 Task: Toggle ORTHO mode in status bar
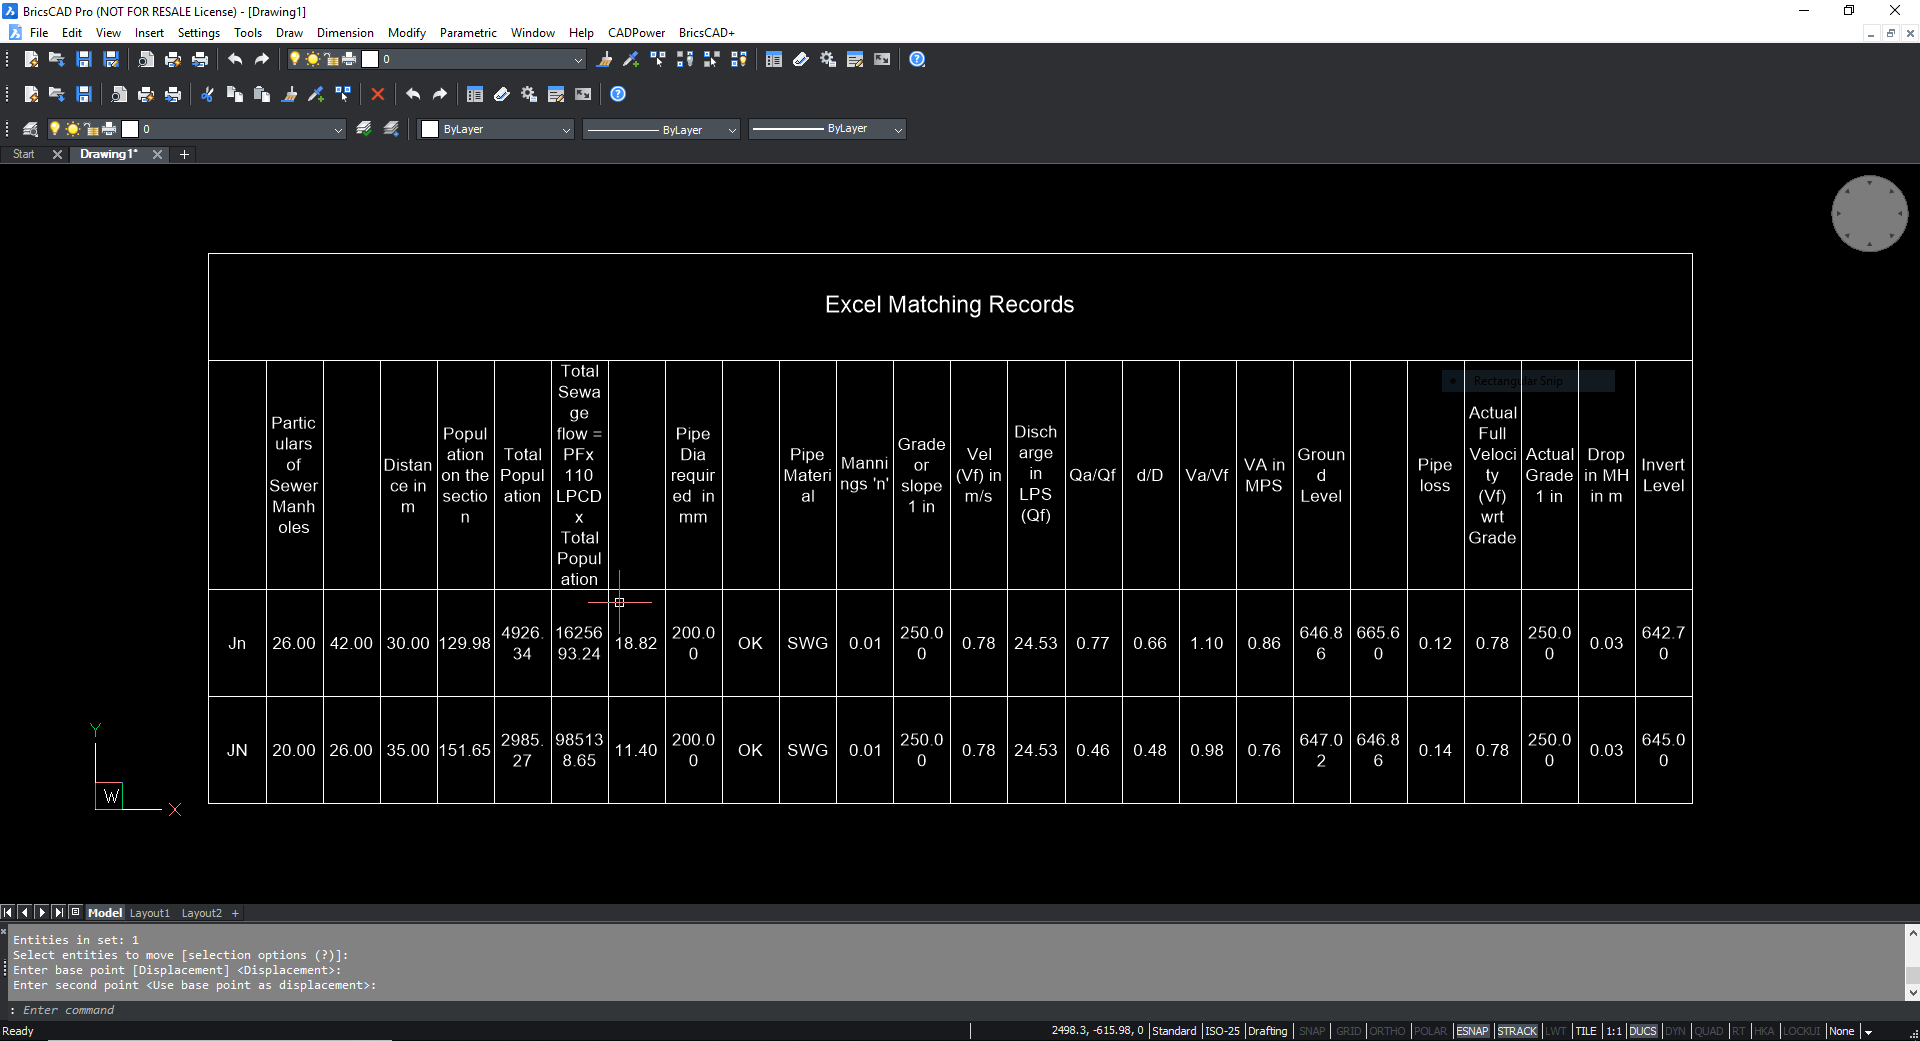tap(1386, 1031)
